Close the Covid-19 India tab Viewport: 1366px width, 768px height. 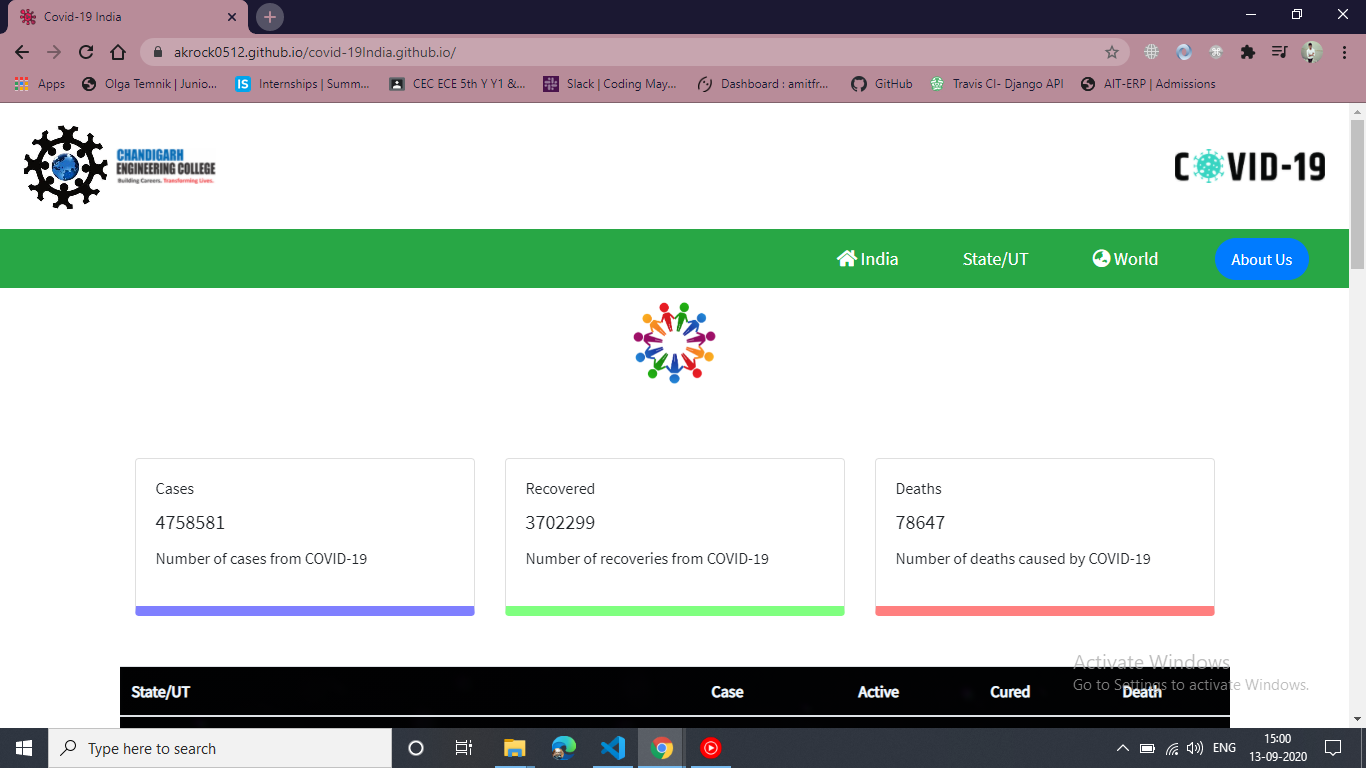(232, 17)
